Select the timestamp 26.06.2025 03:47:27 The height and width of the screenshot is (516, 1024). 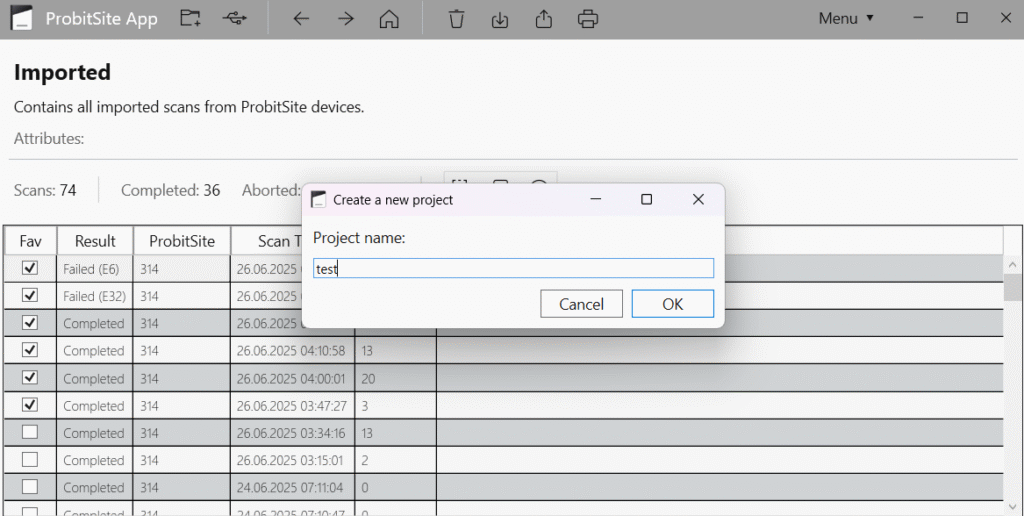(x=291, y=406)
